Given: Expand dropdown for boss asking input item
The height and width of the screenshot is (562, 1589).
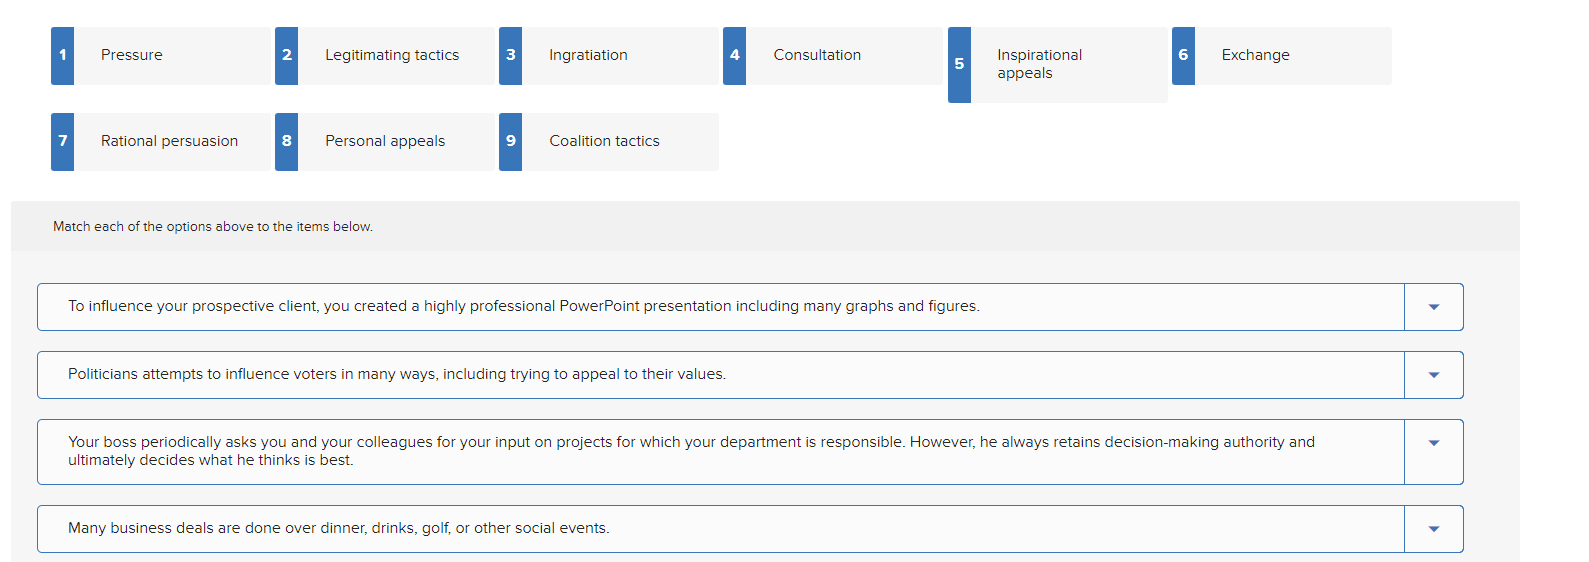Looking at the screenshot, I should click(x=1433, y=443).
